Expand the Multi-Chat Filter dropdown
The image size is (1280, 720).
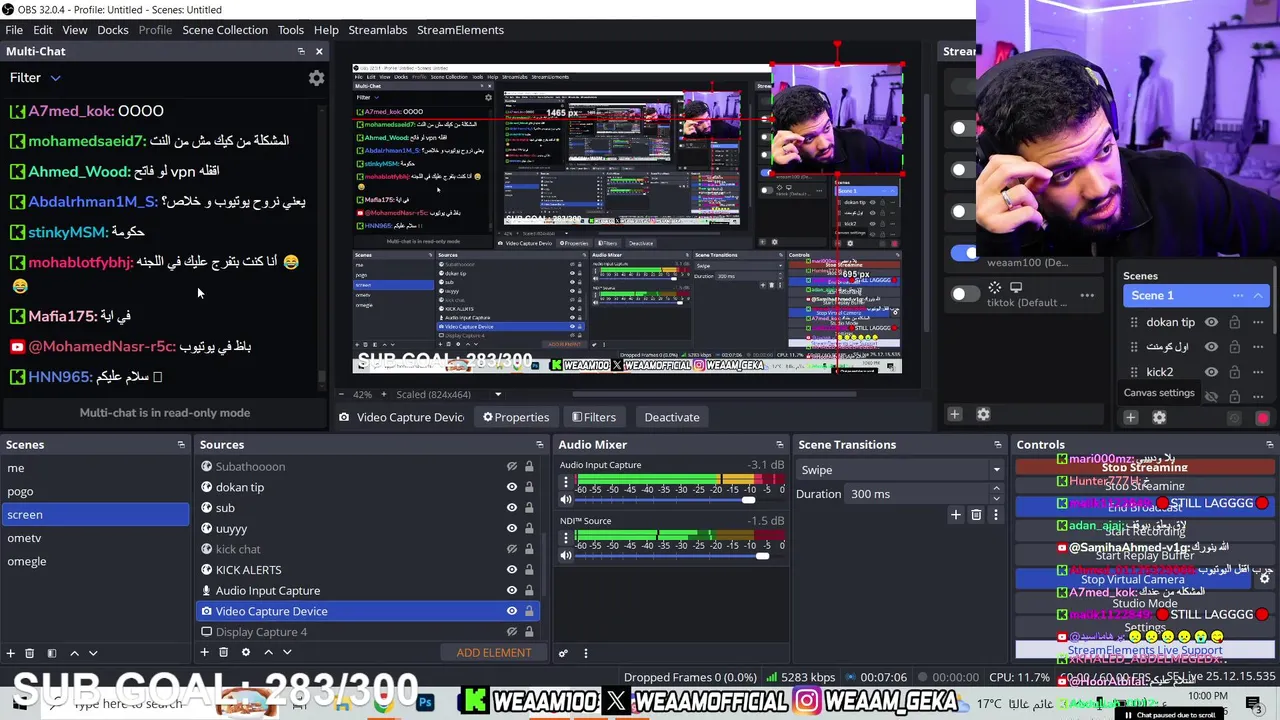(56, 78)
